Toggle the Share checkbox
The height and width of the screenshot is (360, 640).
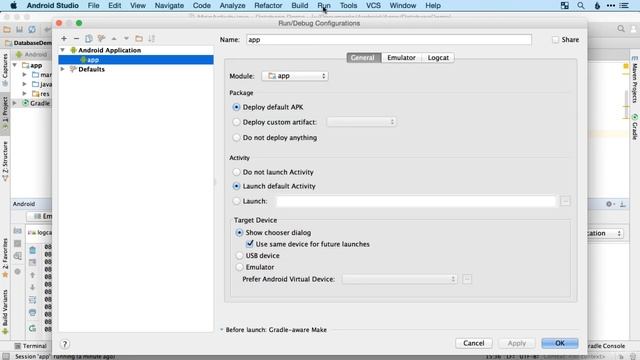[x=555, y=40]
